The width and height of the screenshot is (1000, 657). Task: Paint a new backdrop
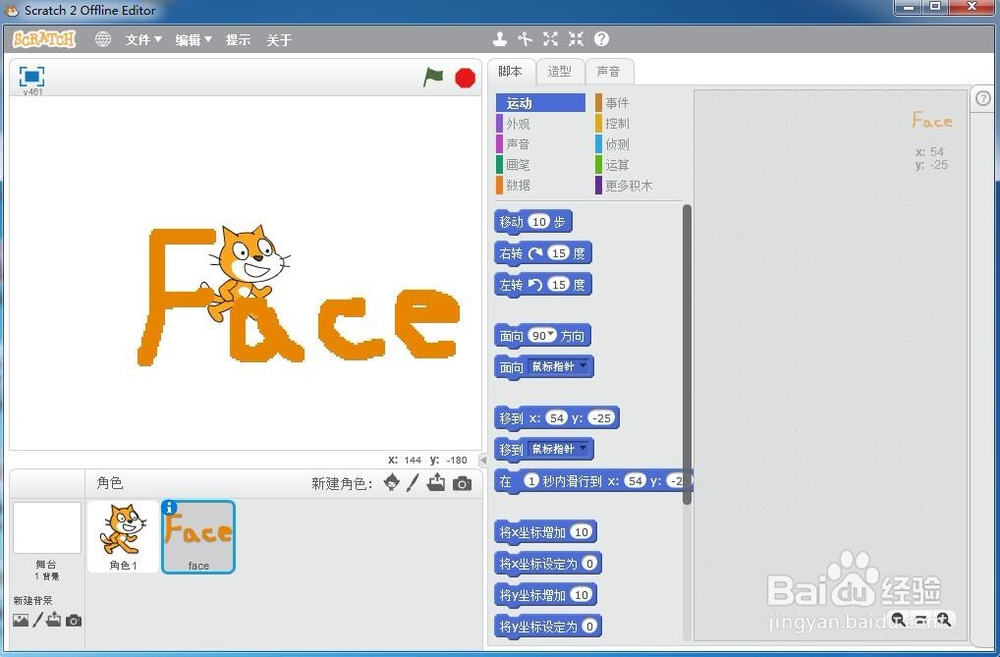coord(38,619)
